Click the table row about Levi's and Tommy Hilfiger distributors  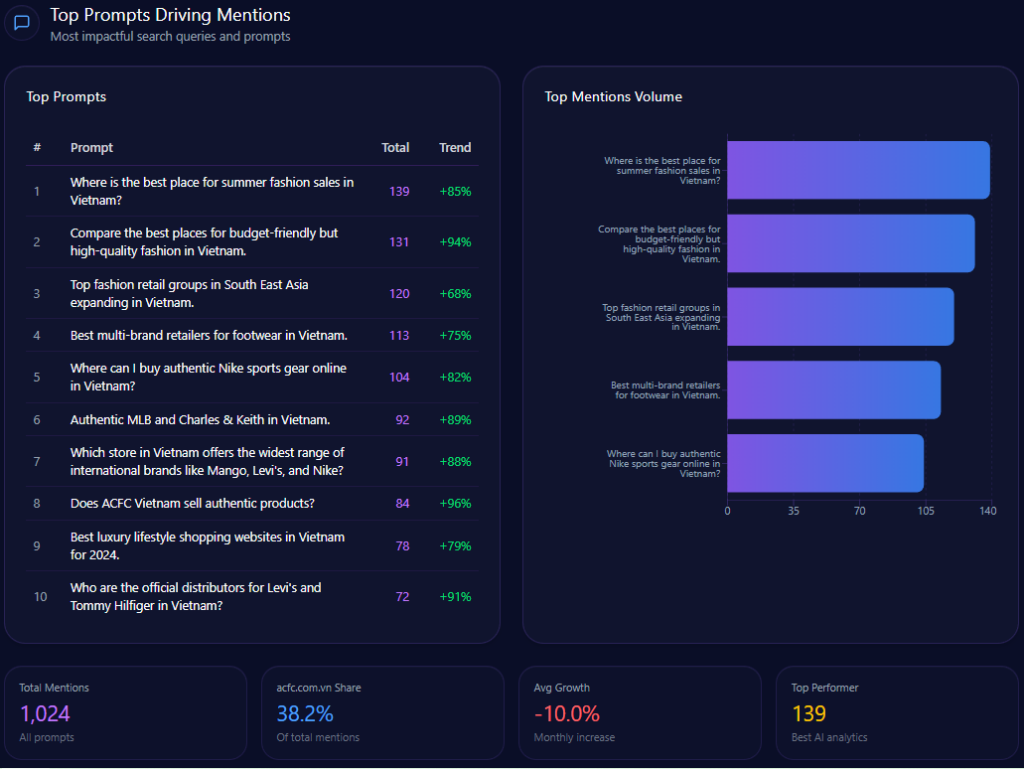(195, 597)
